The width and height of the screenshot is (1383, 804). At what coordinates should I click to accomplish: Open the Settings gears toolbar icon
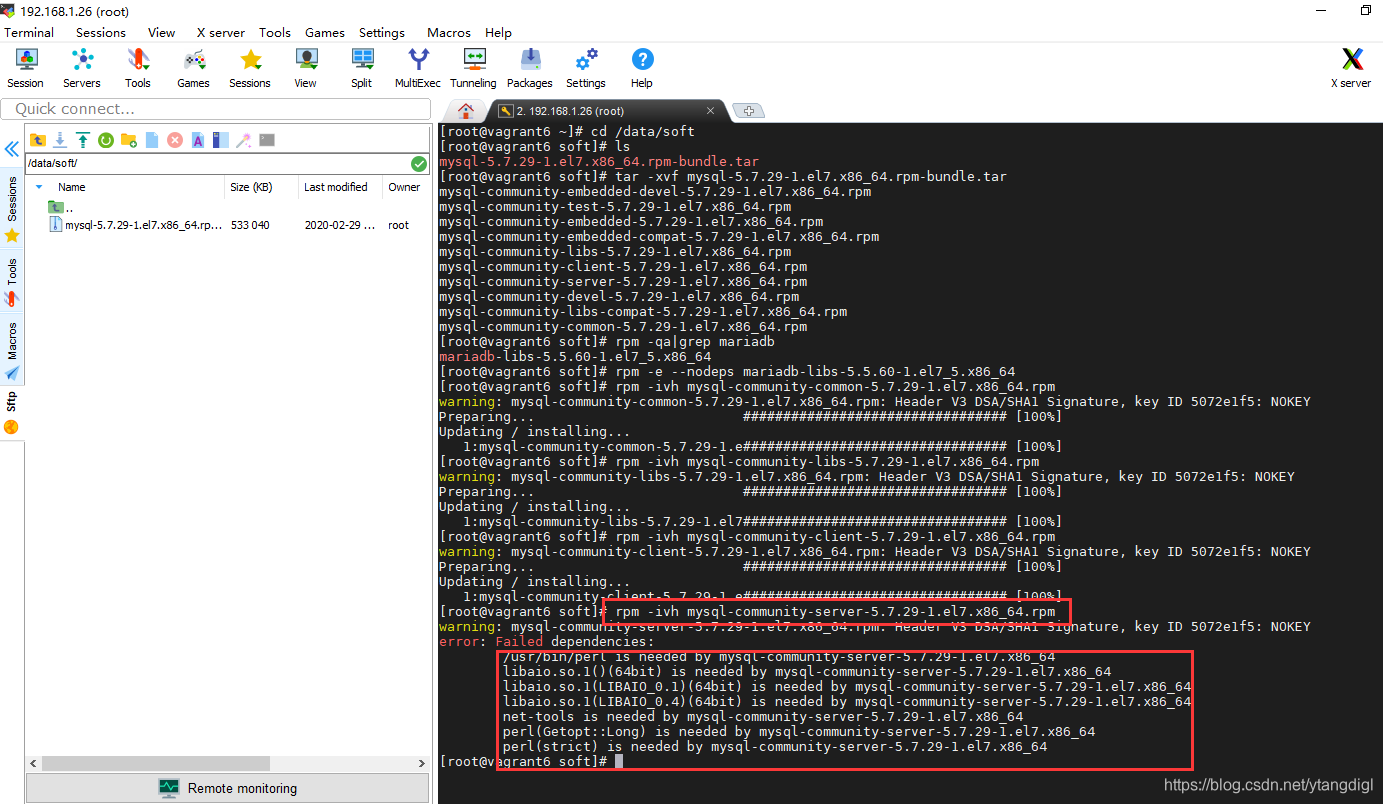pyautogui.click(x=586, y=68)
